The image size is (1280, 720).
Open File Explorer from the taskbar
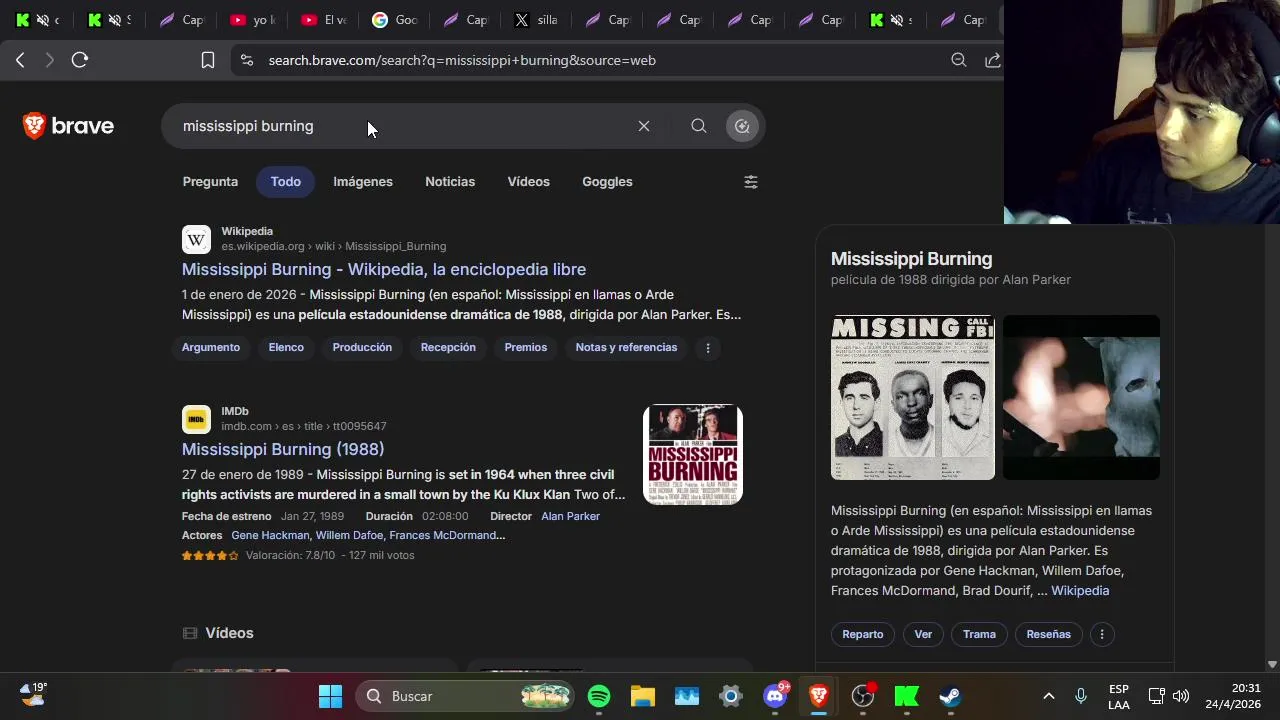pyautogui.click(x=643, y=696)
